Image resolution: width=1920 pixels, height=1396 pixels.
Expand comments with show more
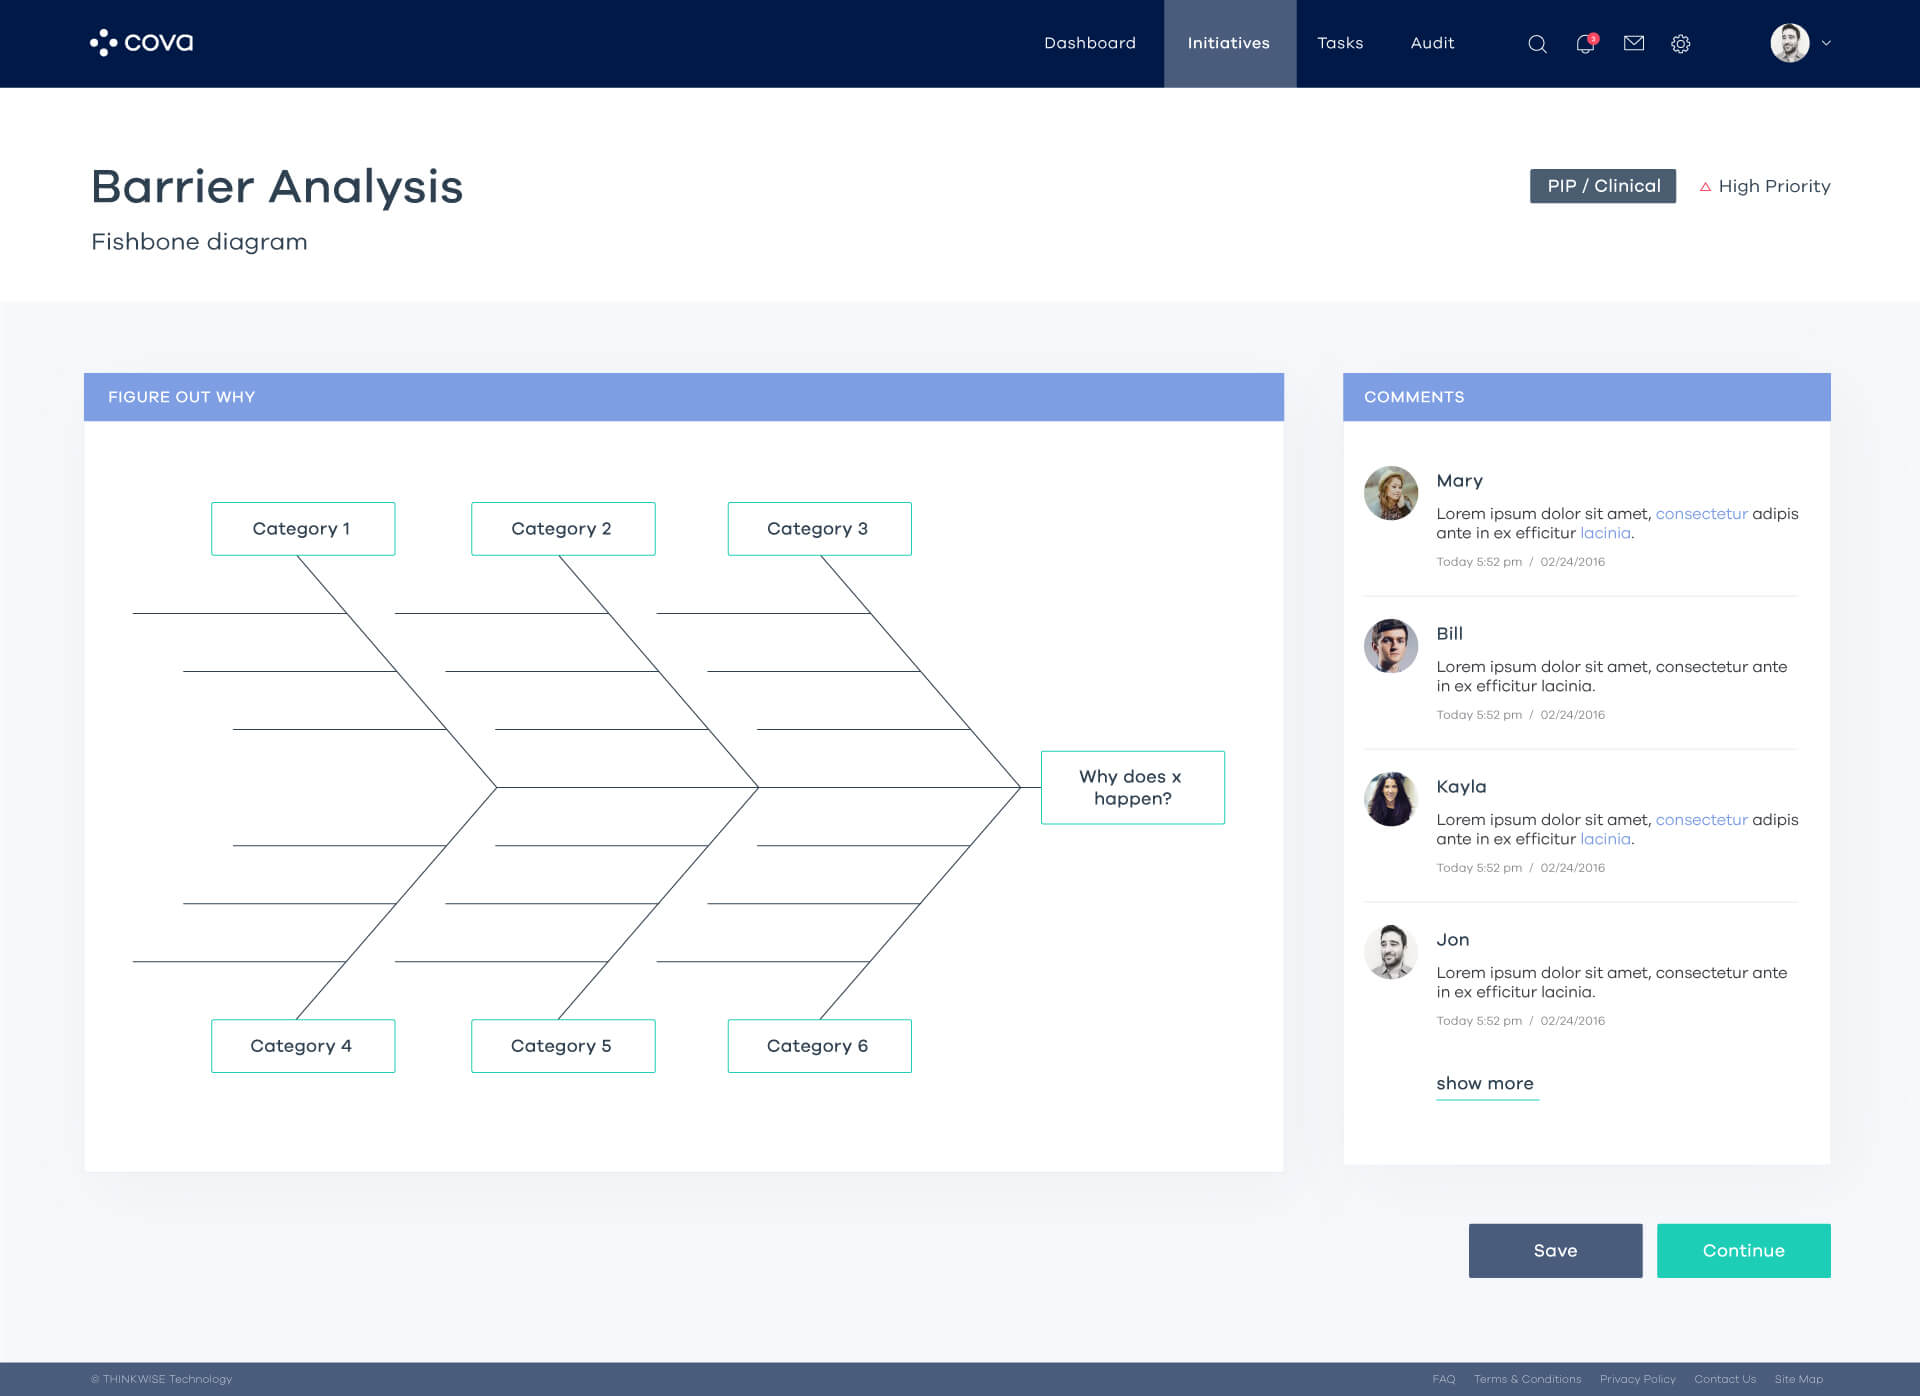(1485, 1083)
